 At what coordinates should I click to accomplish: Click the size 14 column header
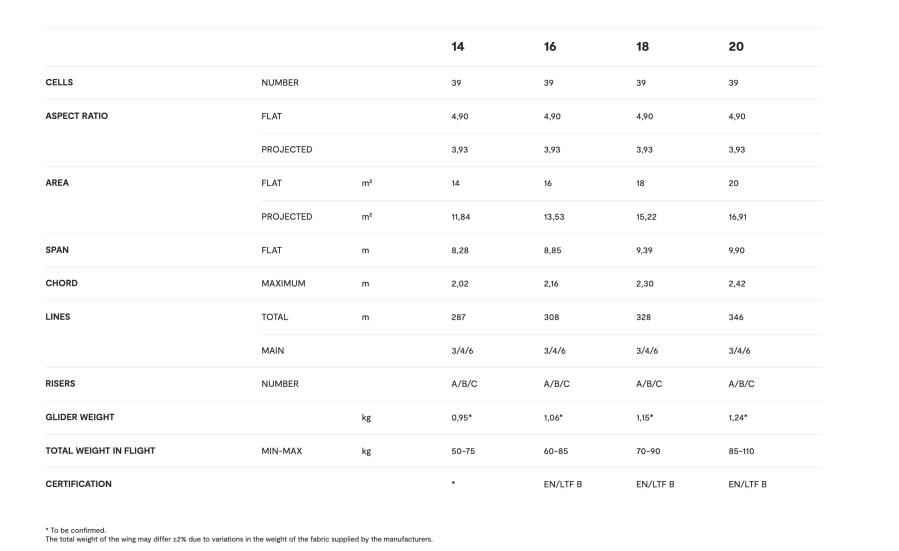458,47
